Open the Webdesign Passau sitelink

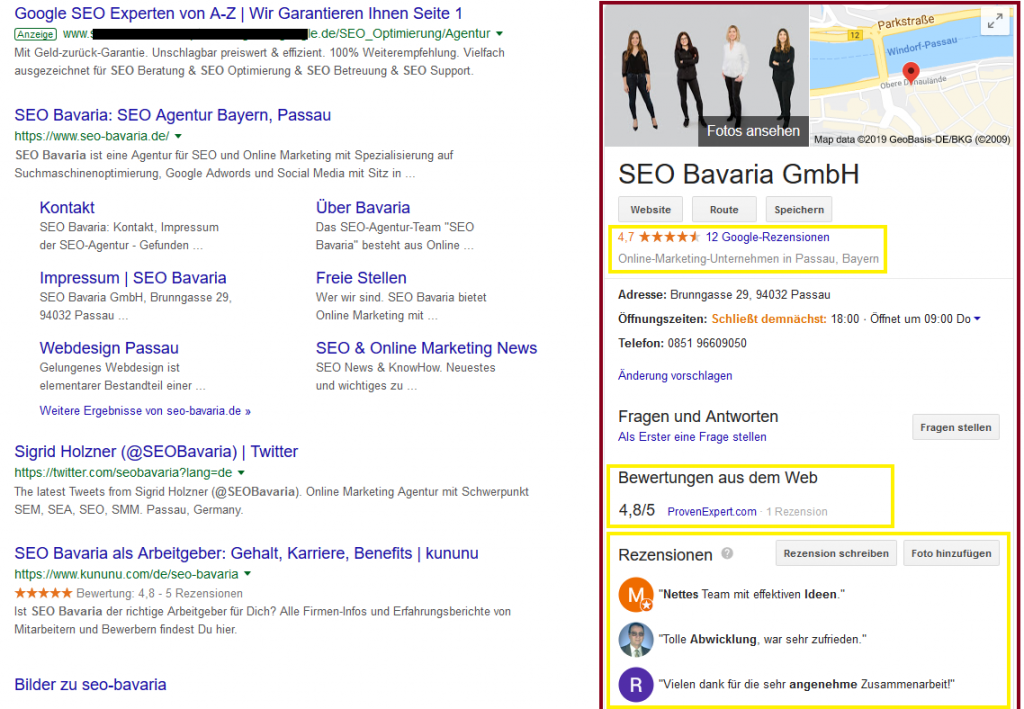[109, 347]
